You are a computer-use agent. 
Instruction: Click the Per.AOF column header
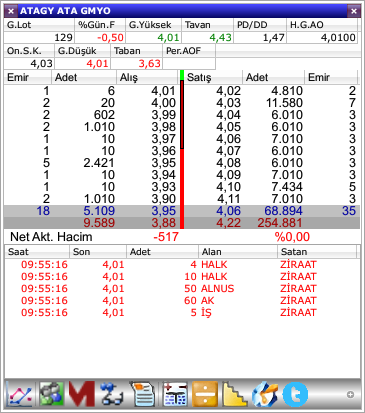(189, 51)
